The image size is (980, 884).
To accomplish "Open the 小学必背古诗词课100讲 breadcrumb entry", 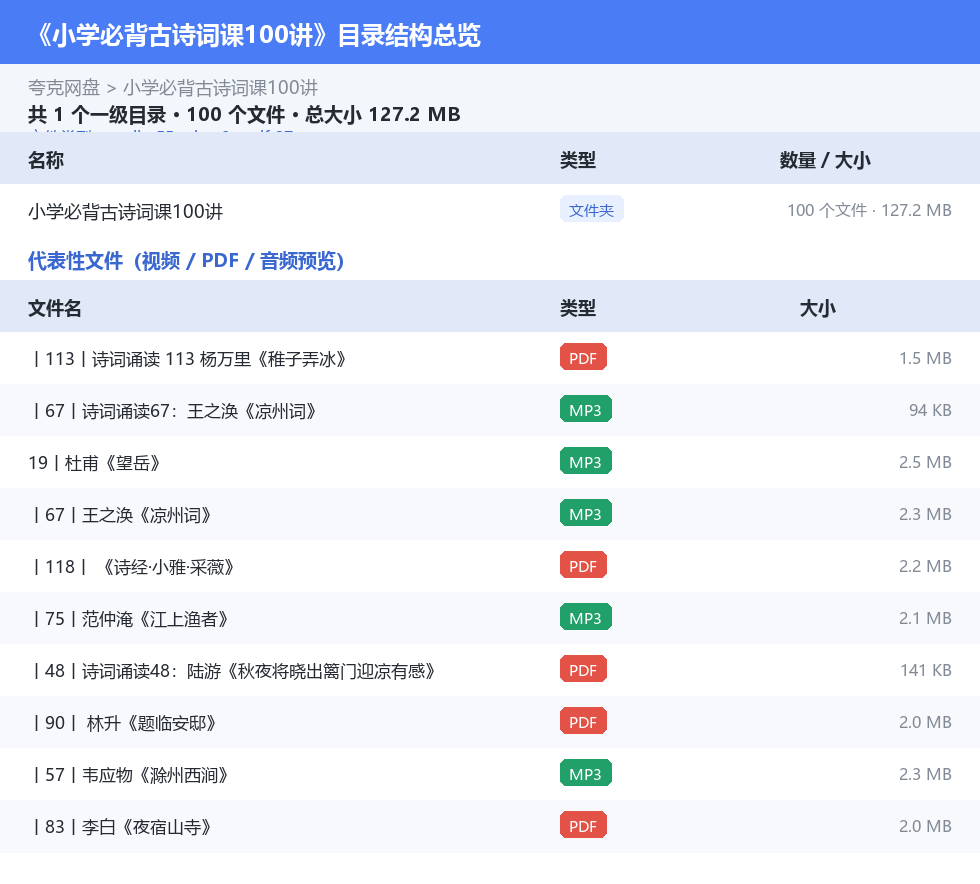I will pyautogui.click(x=220, y=88).
